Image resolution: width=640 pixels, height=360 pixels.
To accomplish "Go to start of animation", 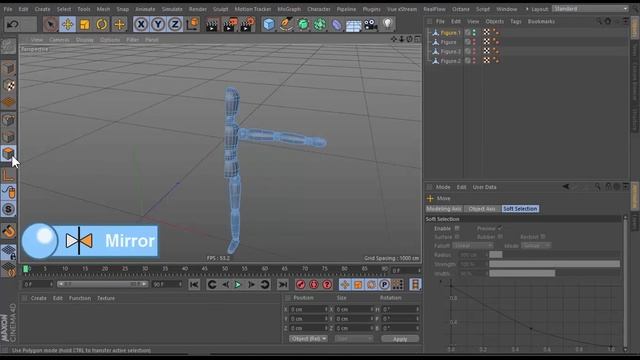I will coord(194,284).
